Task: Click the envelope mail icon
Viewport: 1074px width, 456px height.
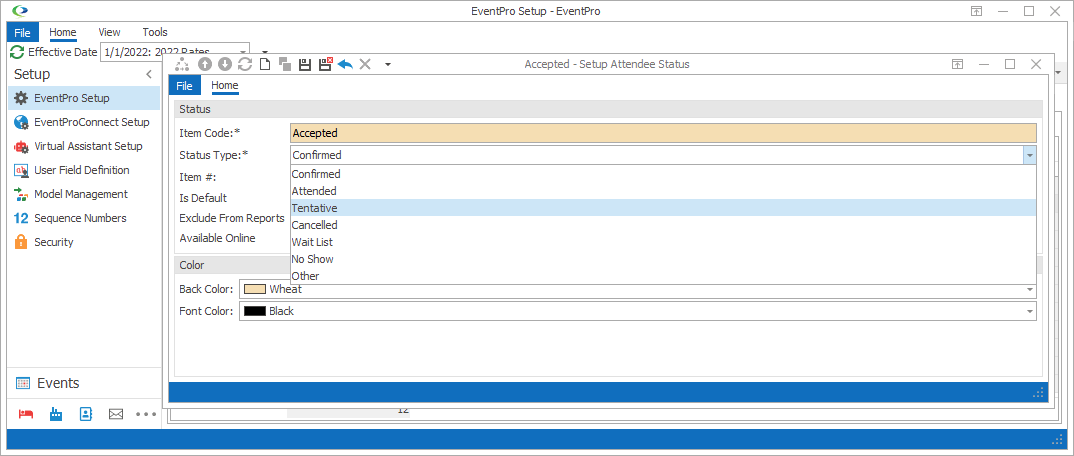Action: coord(116,414)
